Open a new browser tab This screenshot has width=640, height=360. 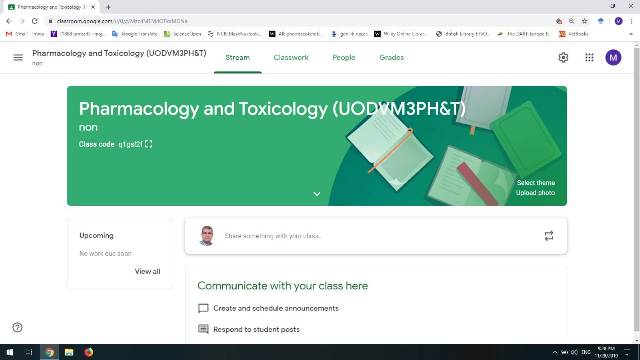click(x=108, y=7)
